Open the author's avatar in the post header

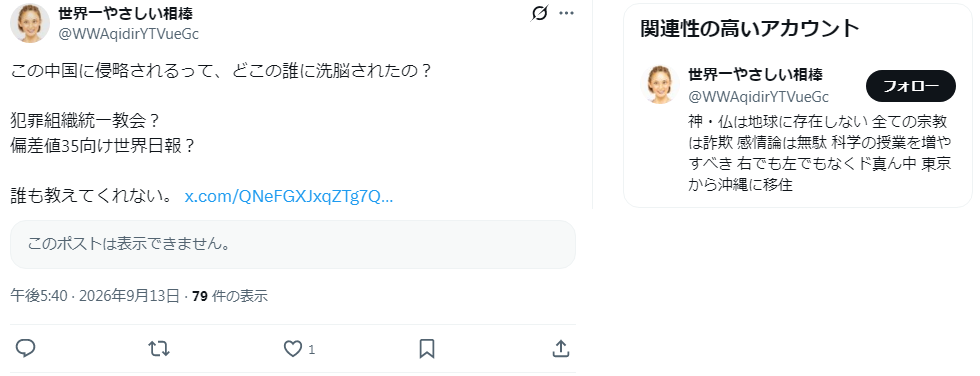click(x=30, y=22)
